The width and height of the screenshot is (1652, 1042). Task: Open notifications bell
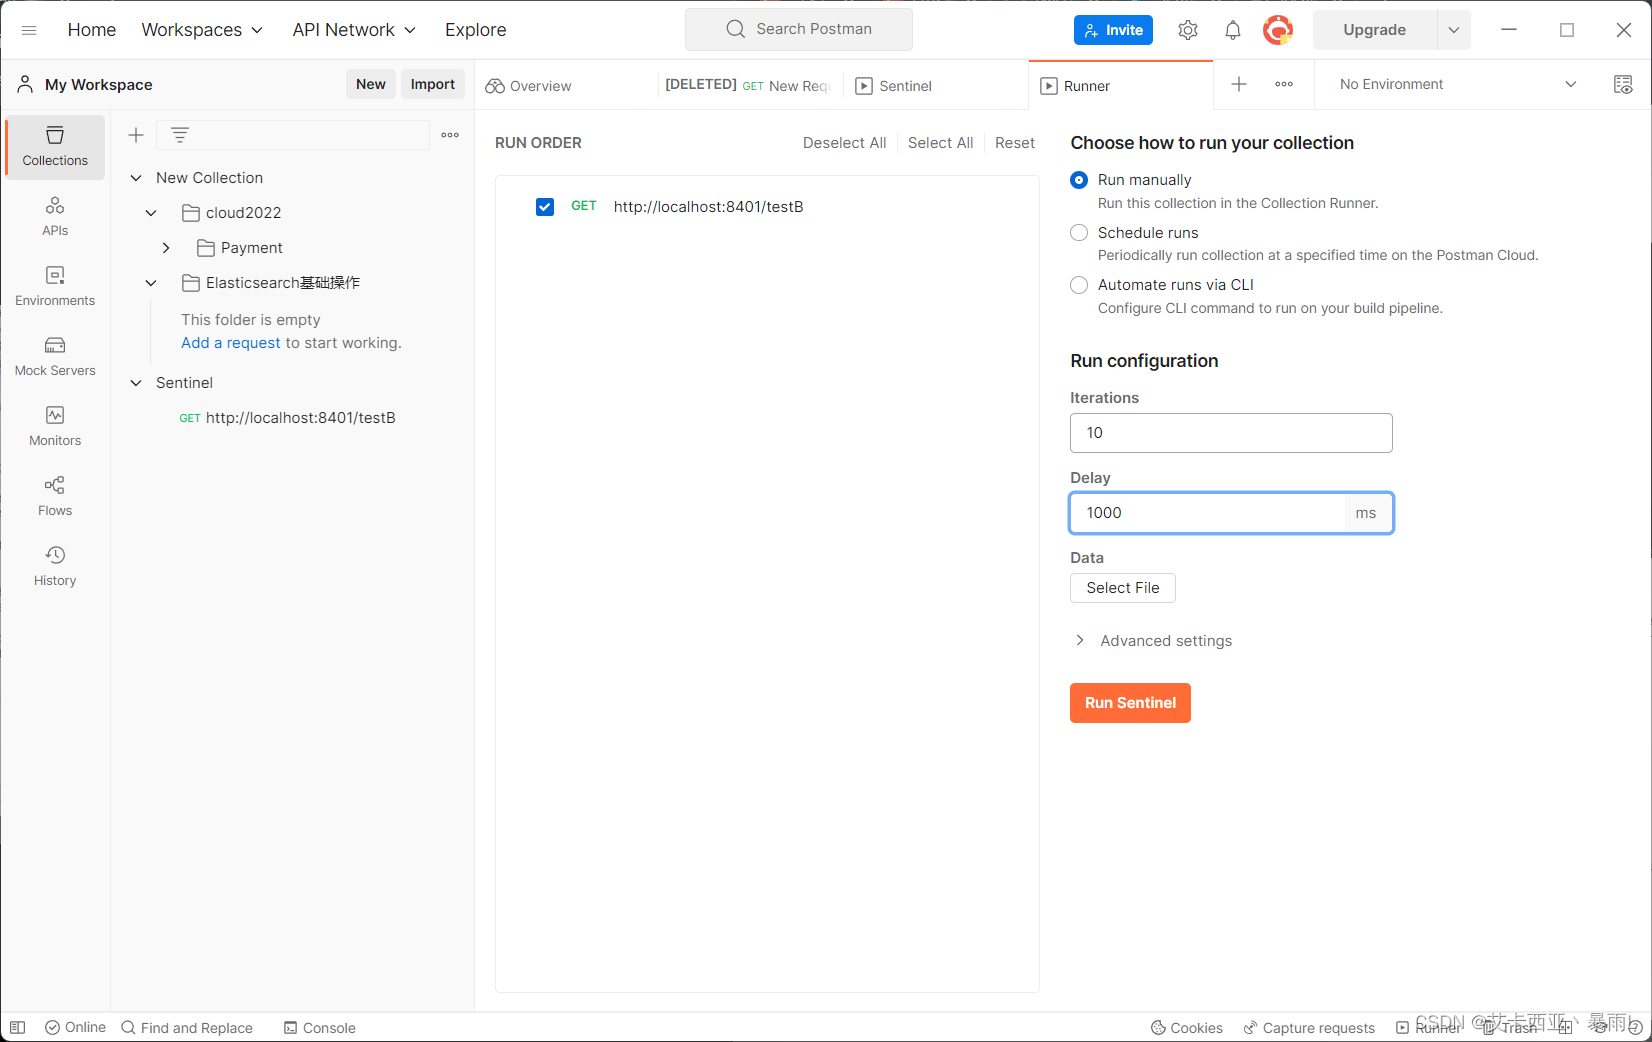pos(1233,30)
